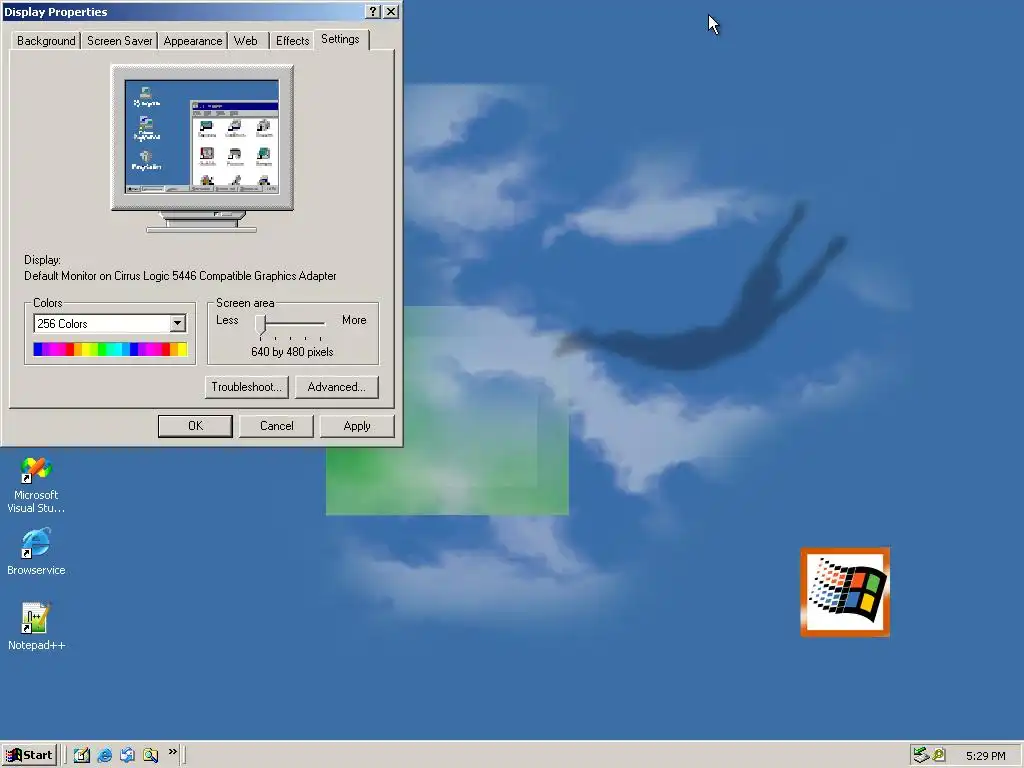
Task: Click the Start button on the taskbar
Action: pyautogui.click(x=29, y=755)
